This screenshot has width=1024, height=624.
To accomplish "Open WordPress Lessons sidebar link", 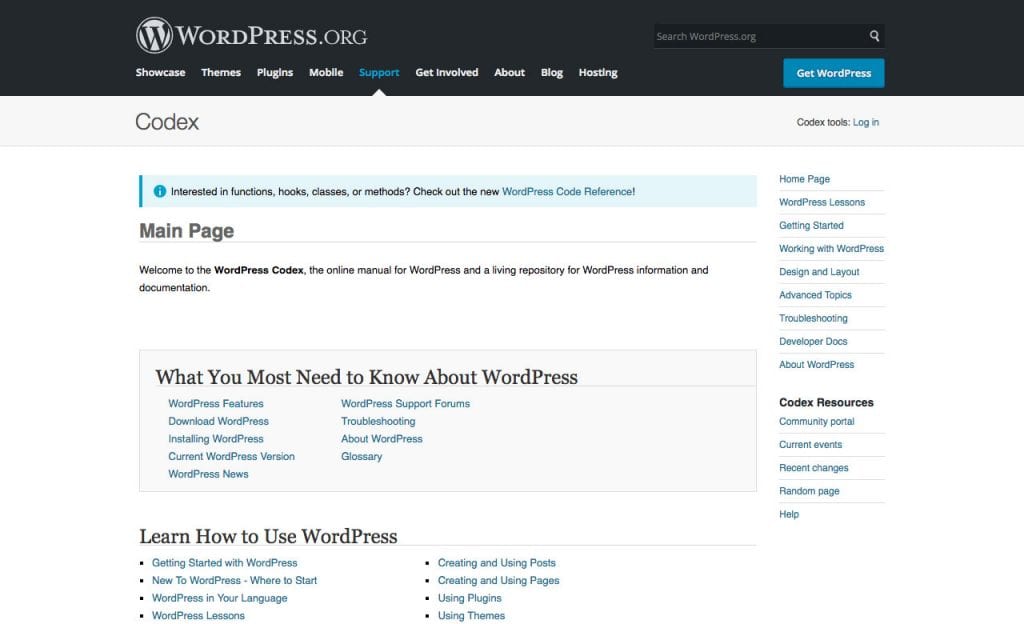I will point(822,202).
